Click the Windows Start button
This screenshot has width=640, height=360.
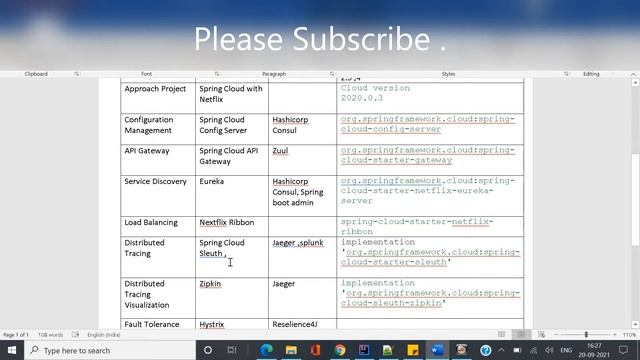point(12,350)
